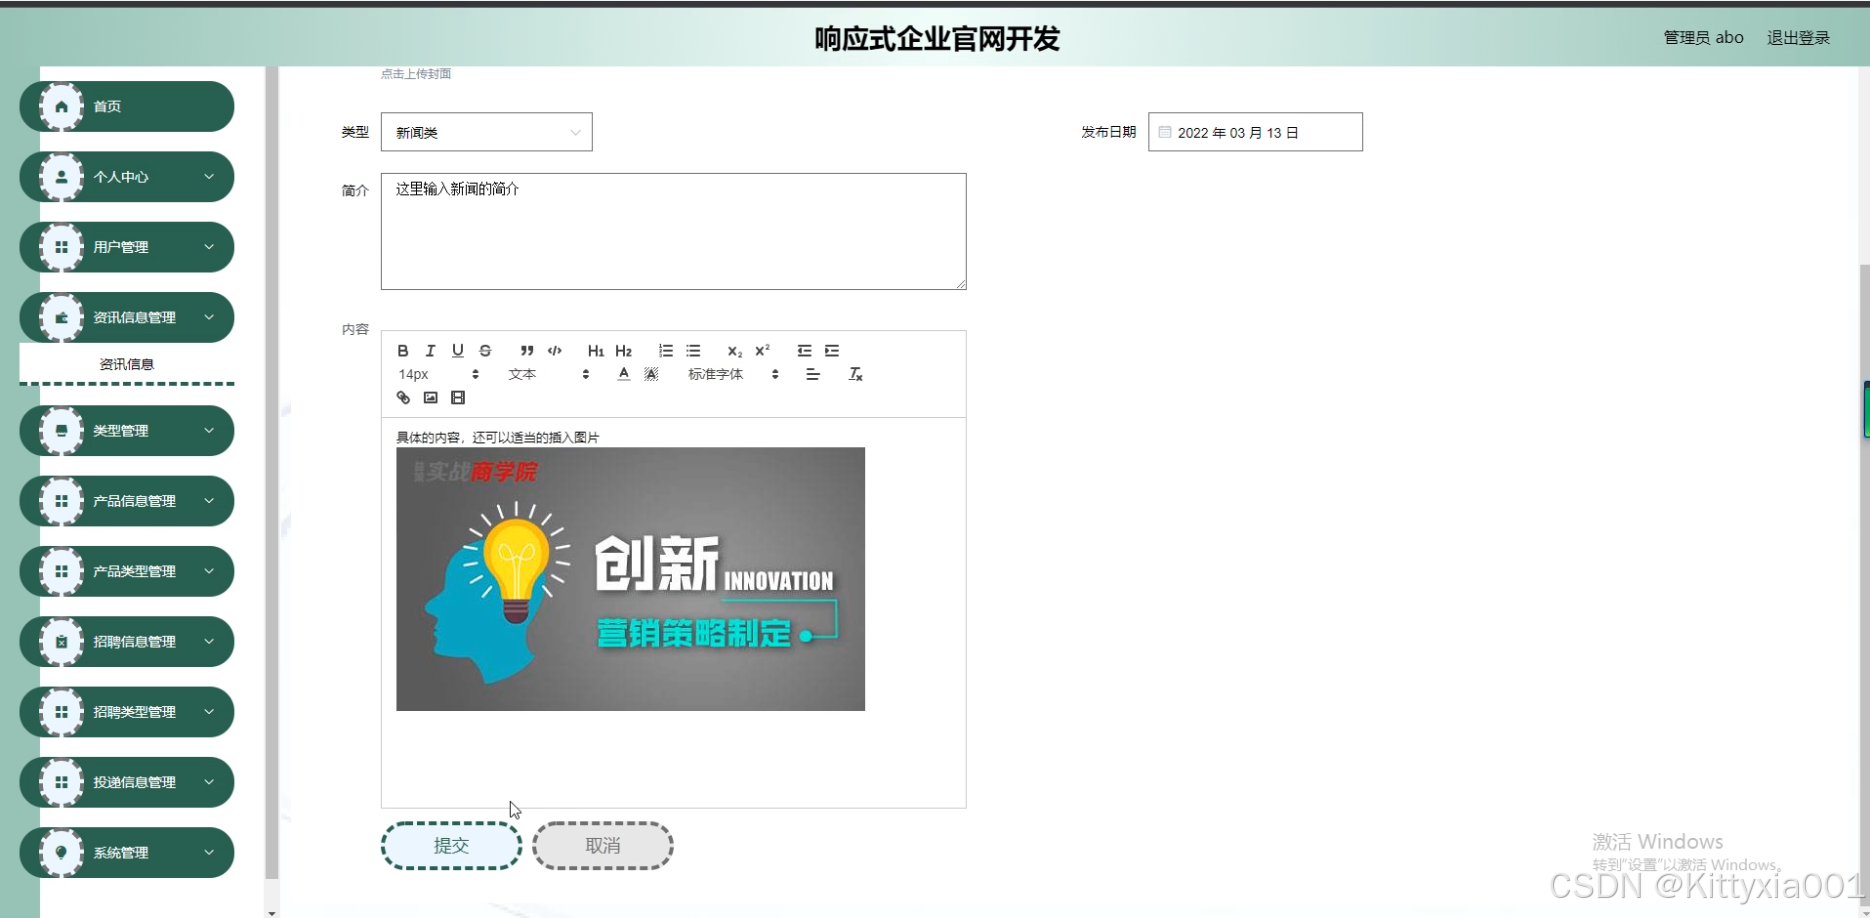
Task: Select the 资讯信息 submenu item
Action: point(127,364)
